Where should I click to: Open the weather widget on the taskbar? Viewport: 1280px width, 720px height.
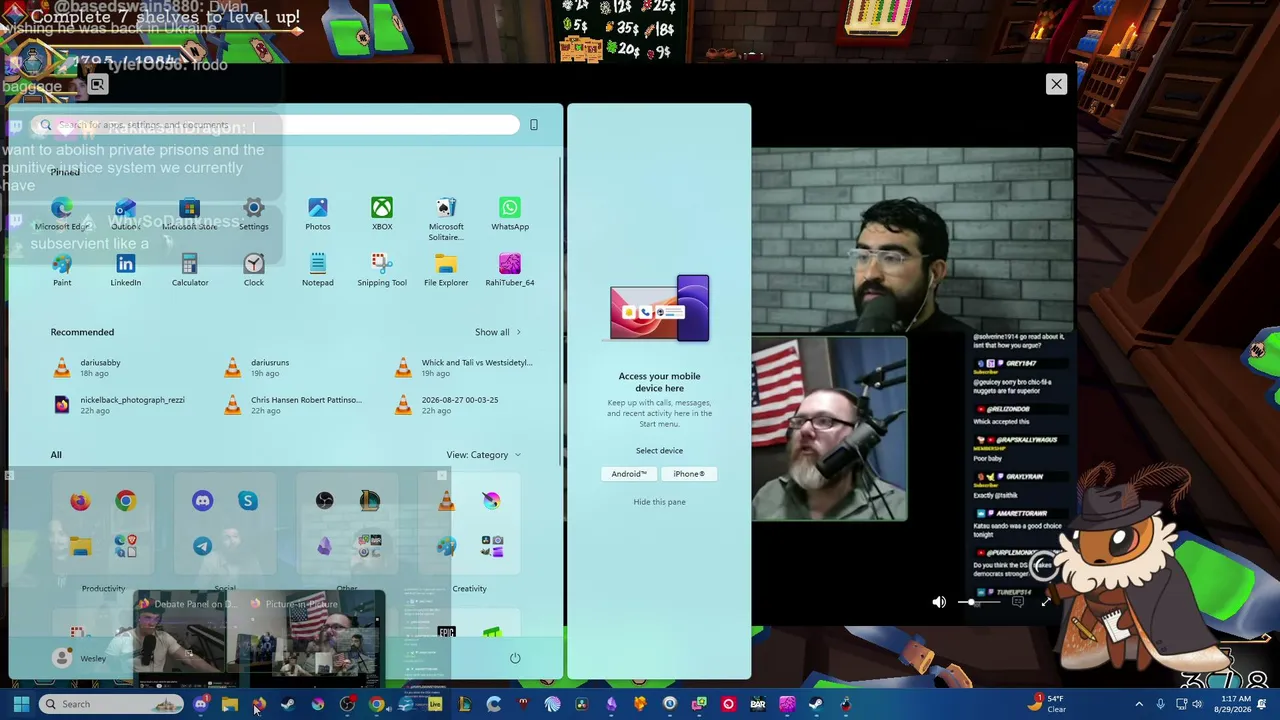tap(1049, 704)
